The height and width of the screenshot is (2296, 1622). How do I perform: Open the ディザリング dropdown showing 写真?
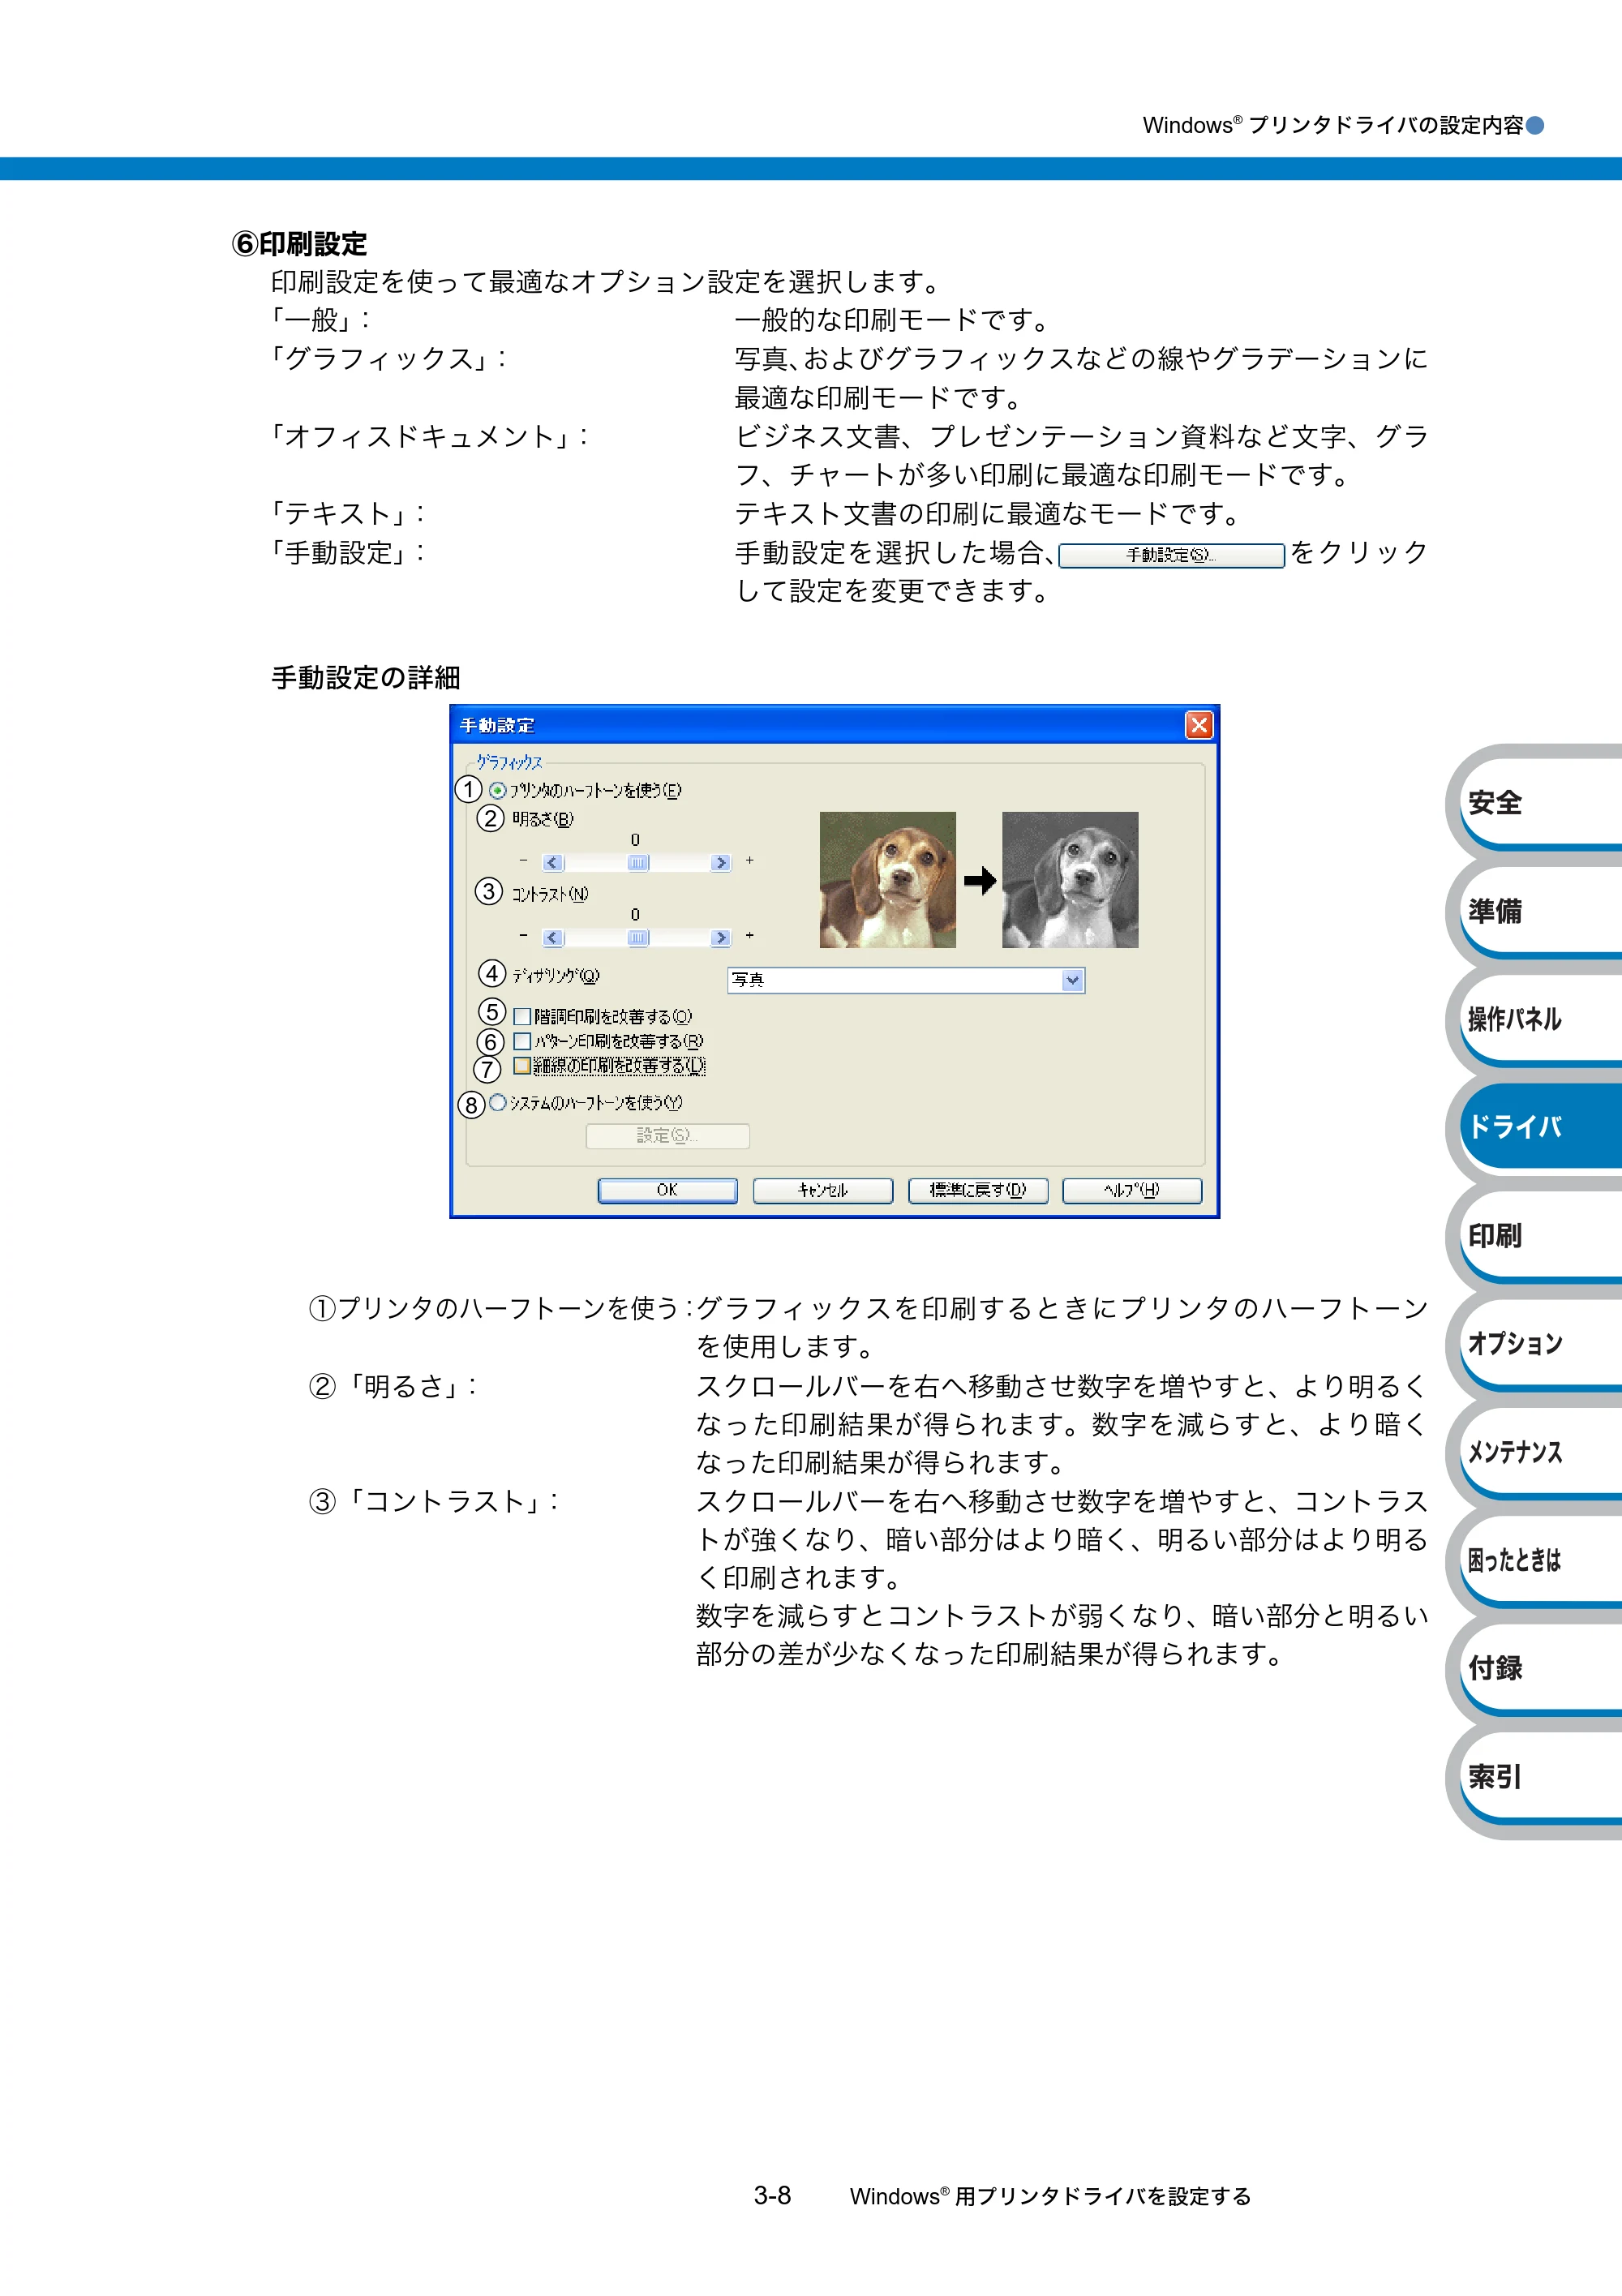pyautogui.click(x=906, y=980)
